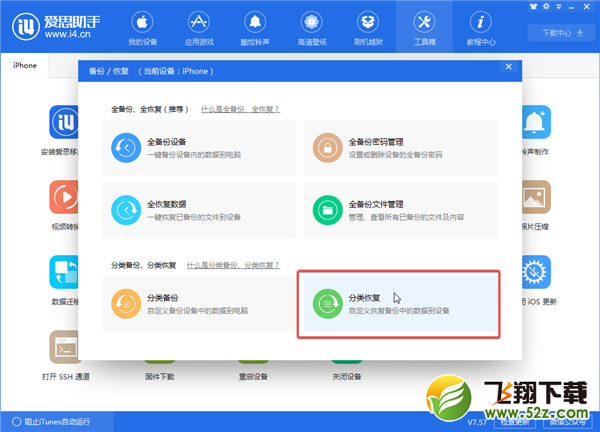Select the iPhone device tab
This screenshot has width=600, height=432.
[x=25, y=65]
